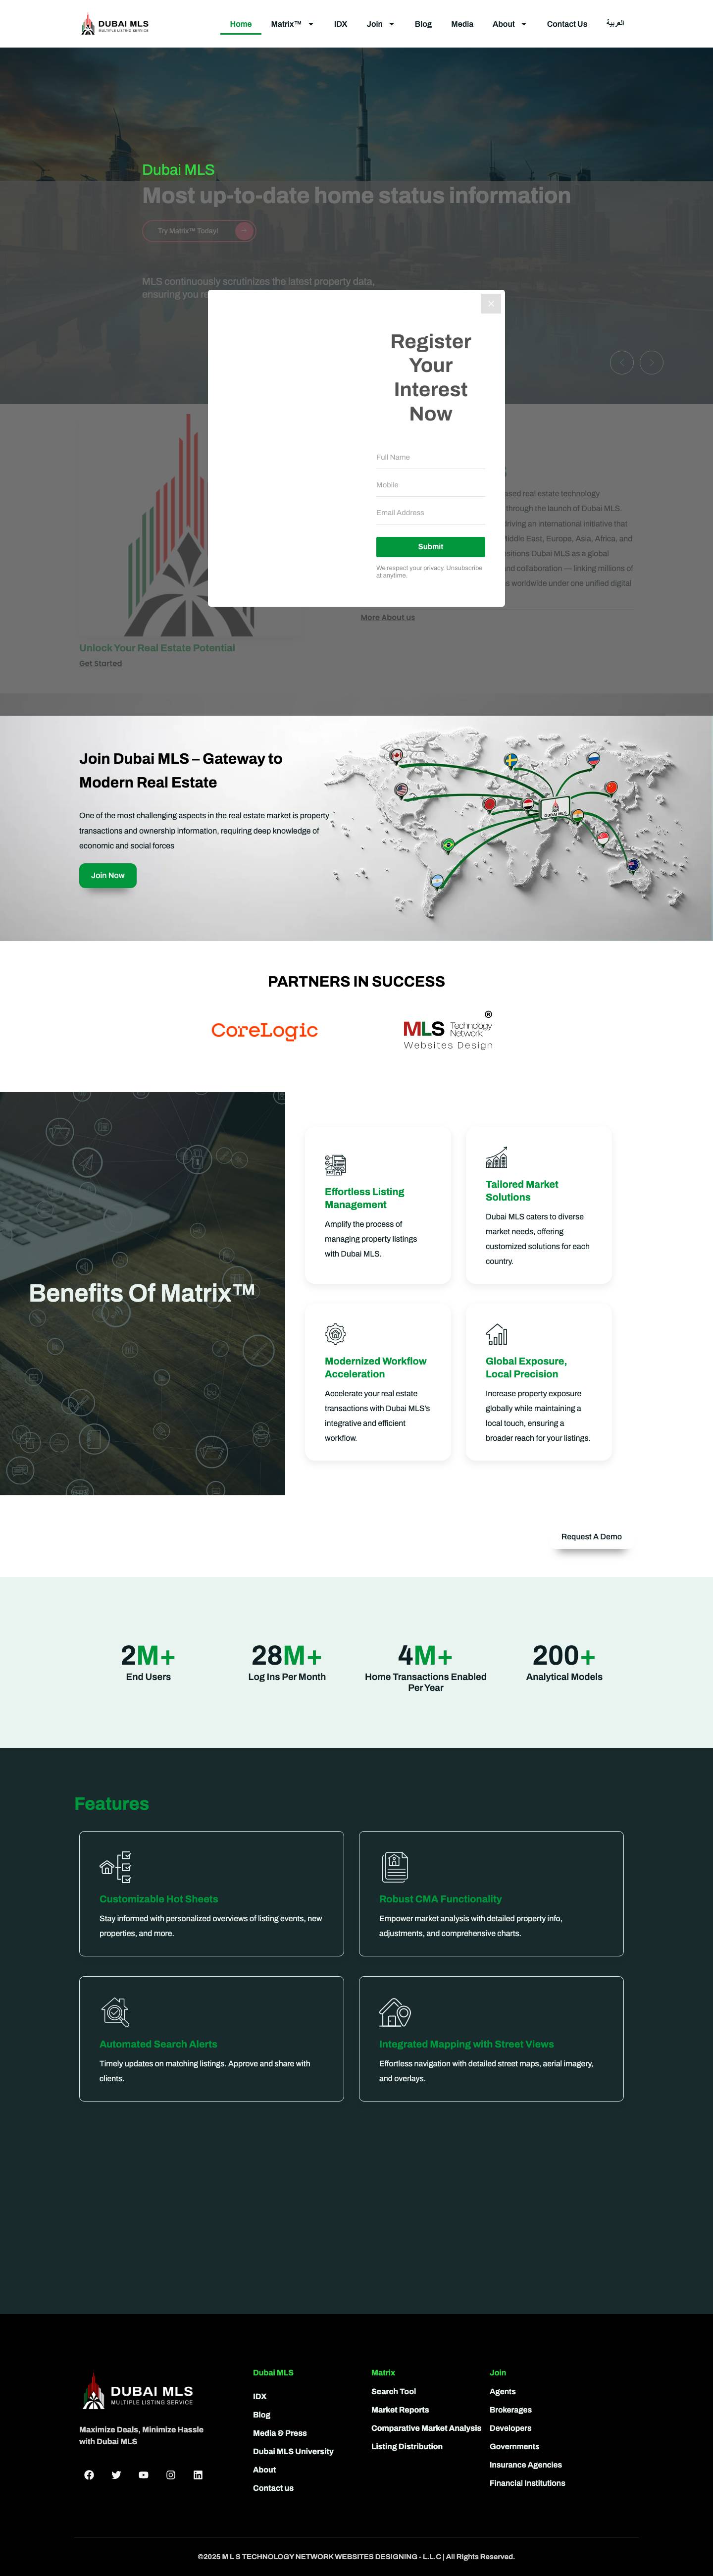
Task: Open the footer Blog link
Action: click(262, 2415)
